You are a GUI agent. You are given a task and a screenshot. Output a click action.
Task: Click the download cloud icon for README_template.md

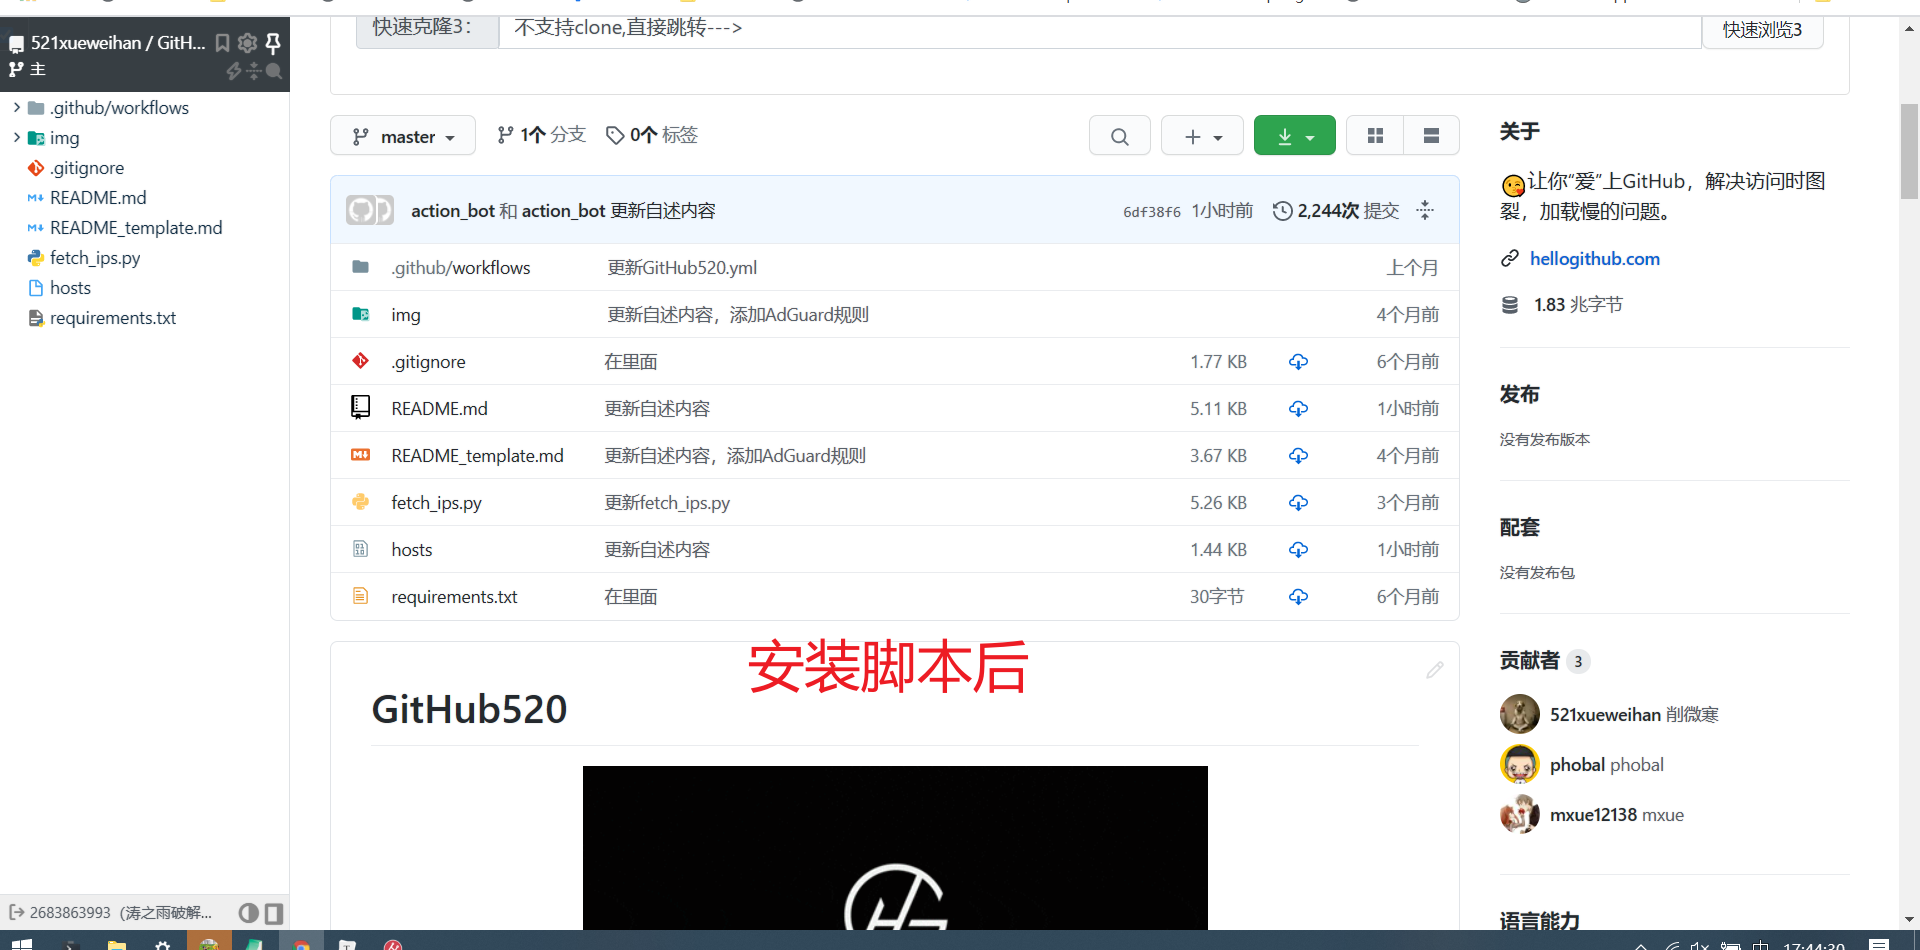[x=1298, y=456]
